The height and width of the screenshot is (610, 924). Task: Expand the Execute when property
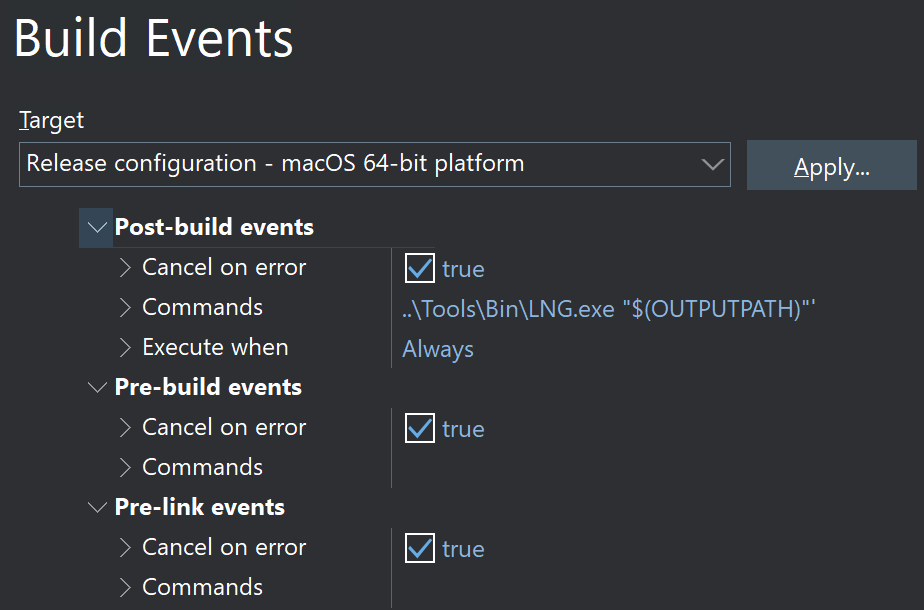pos(125,348)
